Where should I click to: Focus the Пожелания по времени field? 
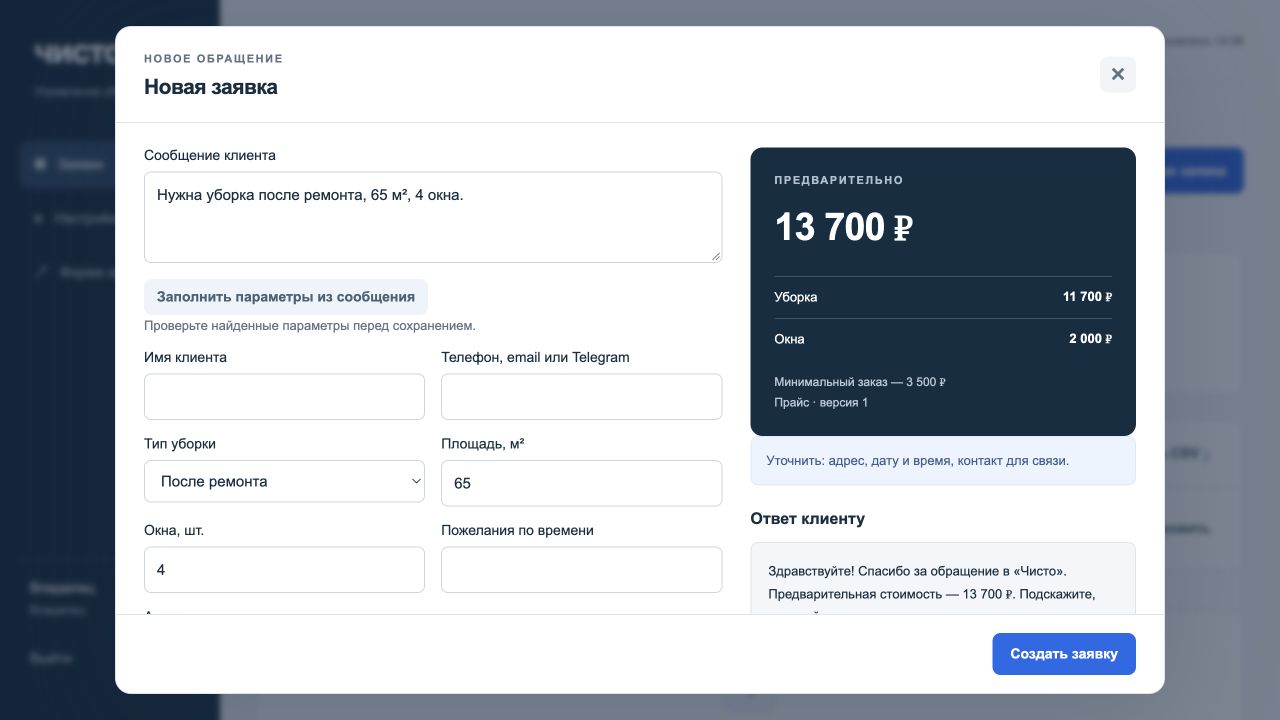[581, 570]
